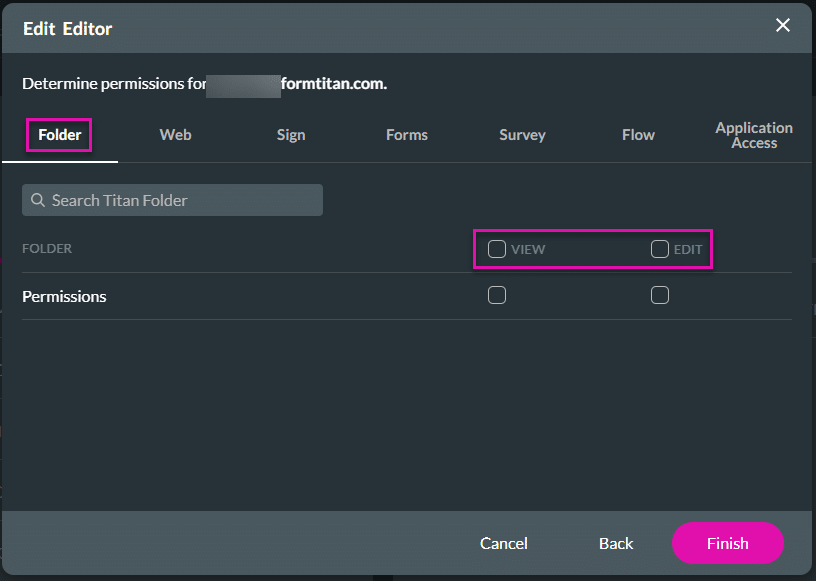Open the Flow tab
Viewport: 816px width, 581px height.
point(638,135)
